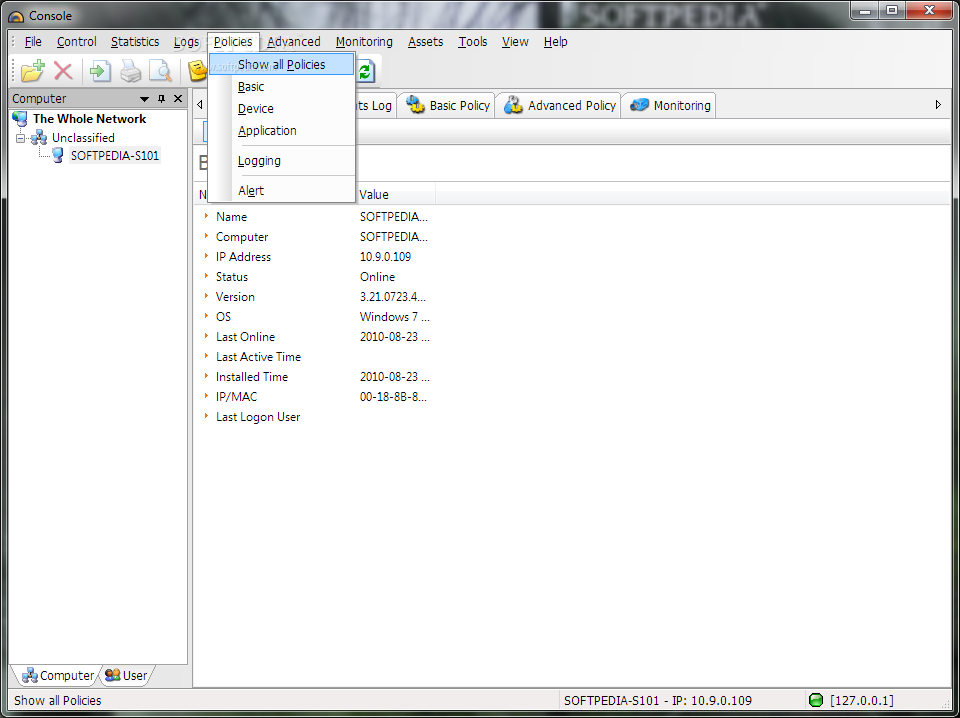The image size is (960, 718).
Task: Click the Advanced Policy tab icon
Action: 513,105
